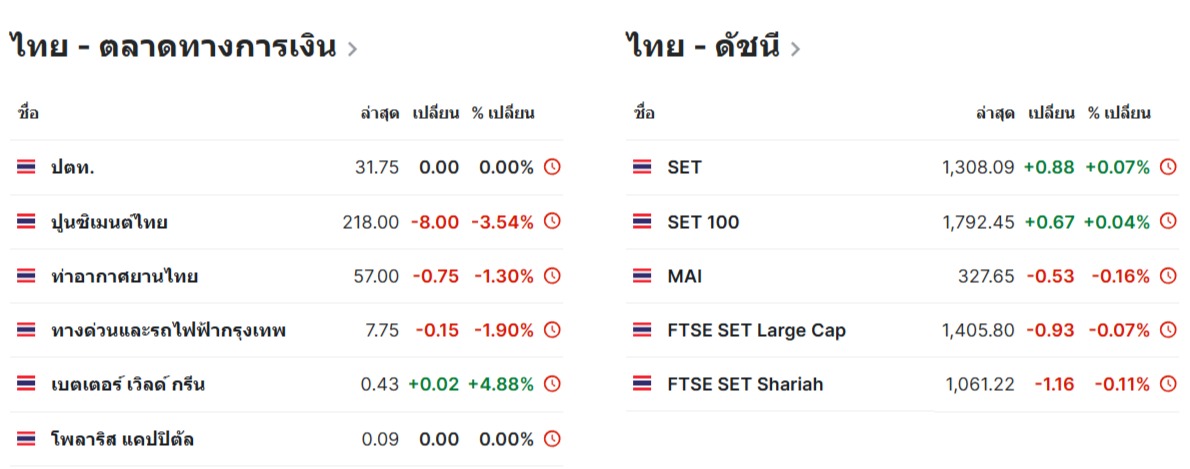This screenshot has width=1190, height=469.
Task: Click the clock icon in the FTSE SET Shariah row
Action: pyautogui.click(x=1168, y=384)
